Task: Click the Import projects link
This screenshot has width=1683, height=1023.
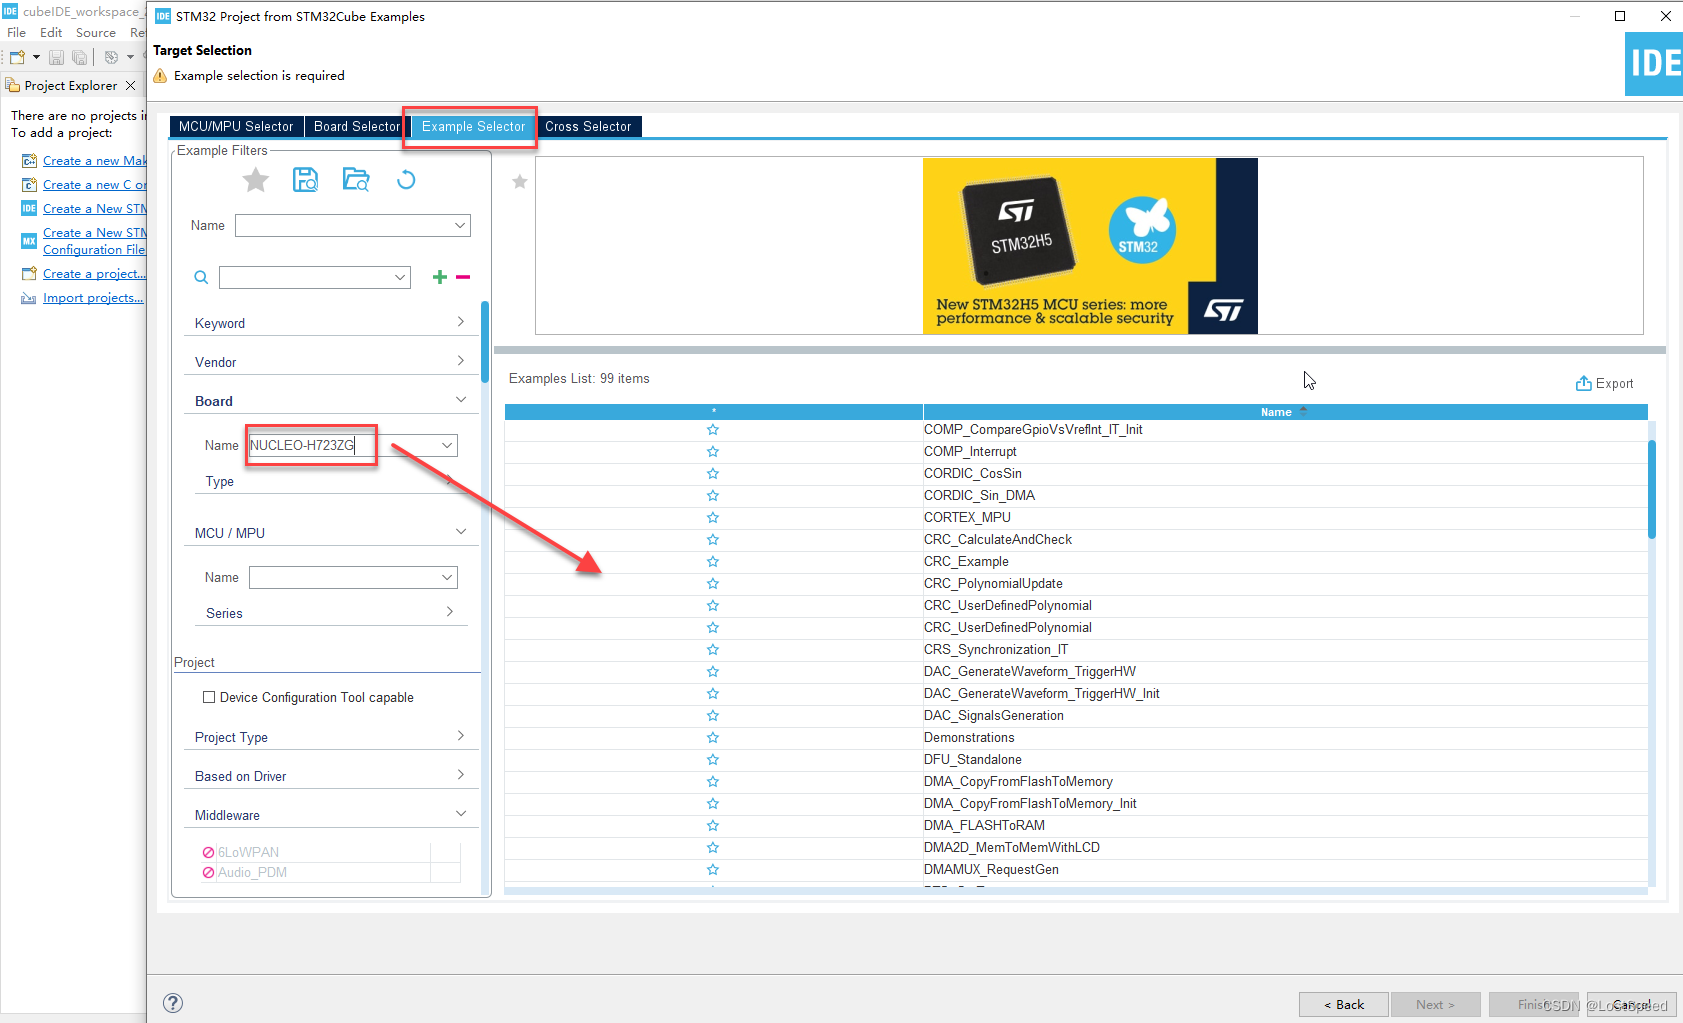Action: (x=93, y=297)
